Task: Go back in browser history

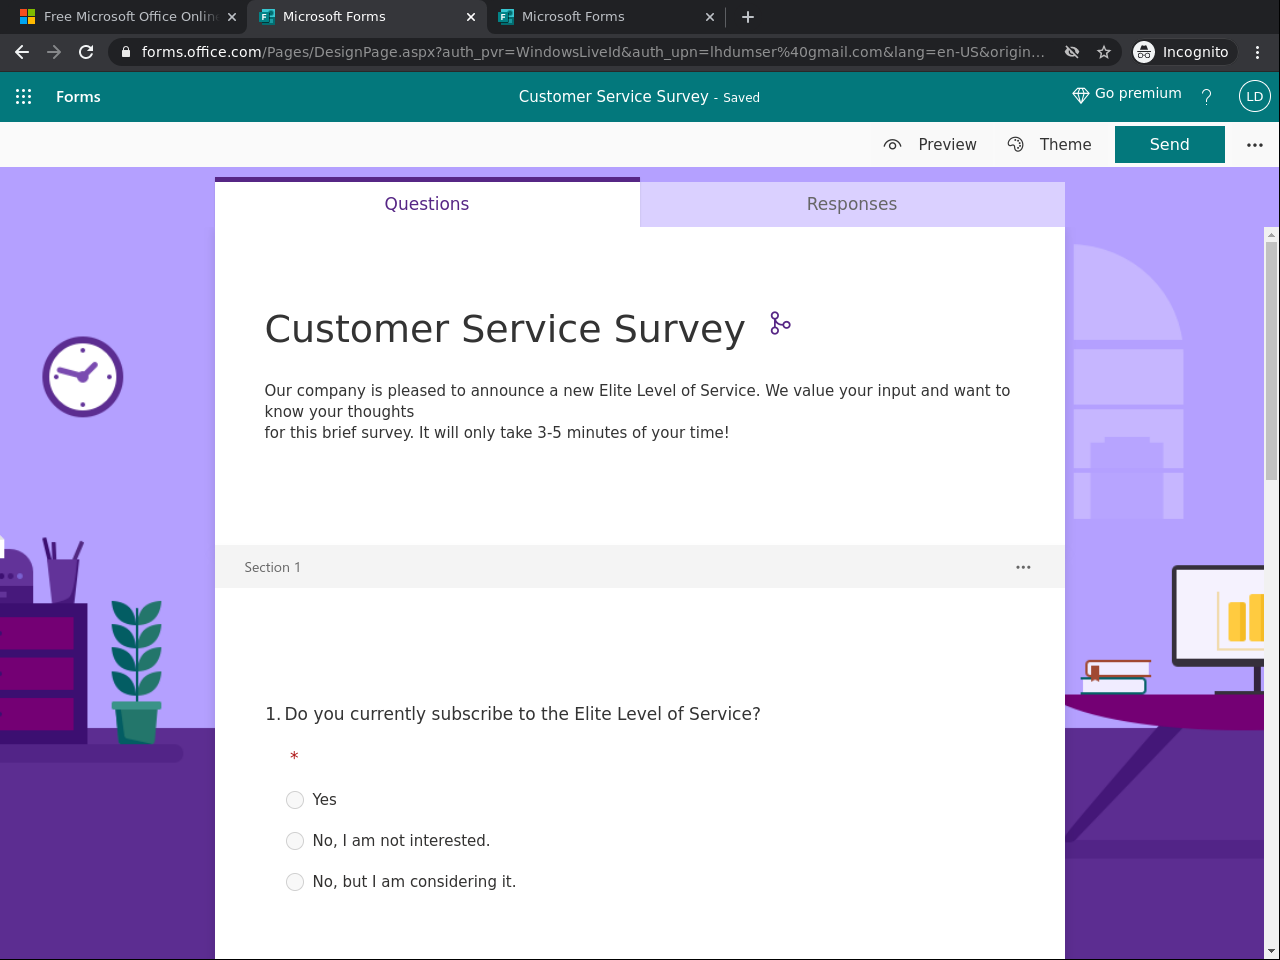Action: tap(22, 52)
